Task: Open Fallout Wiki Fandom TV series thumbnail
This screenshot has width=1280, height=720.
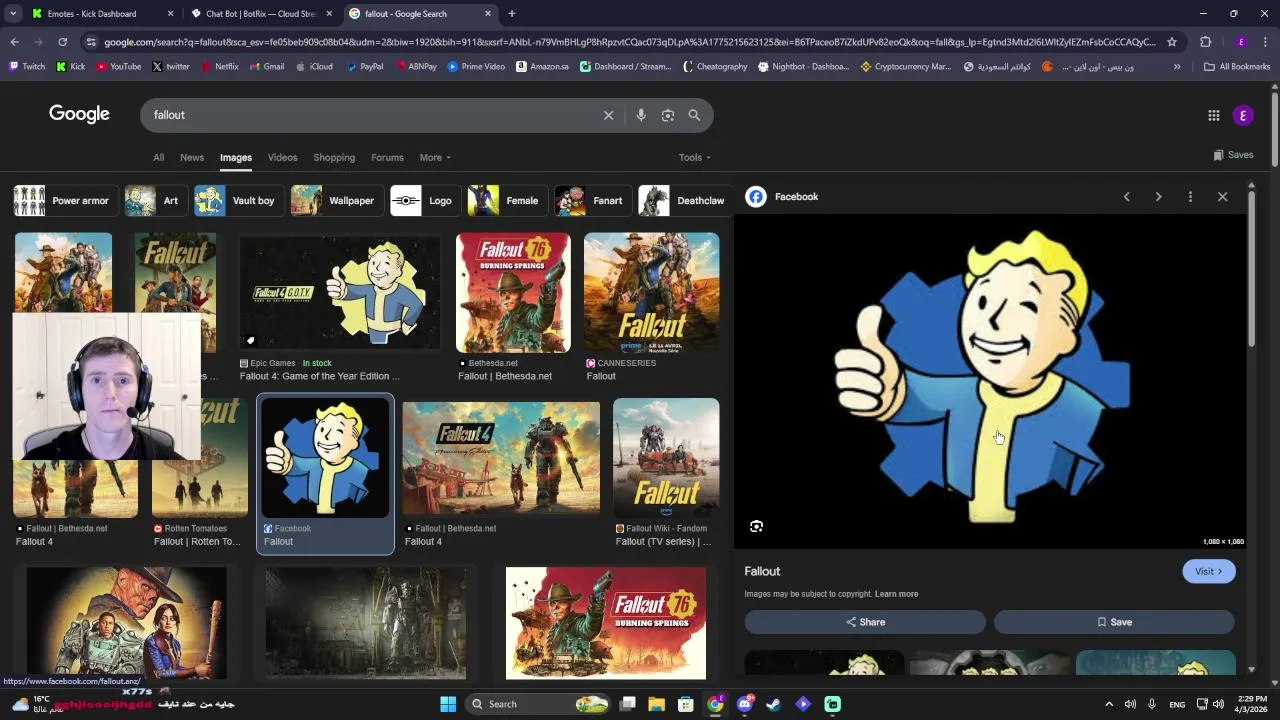Action: point(666,458)
